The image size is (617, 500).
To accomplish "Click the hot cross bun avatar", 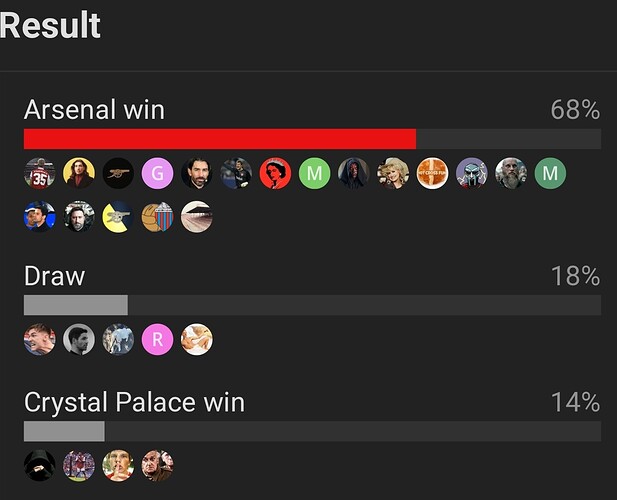I will click(432, 173).
